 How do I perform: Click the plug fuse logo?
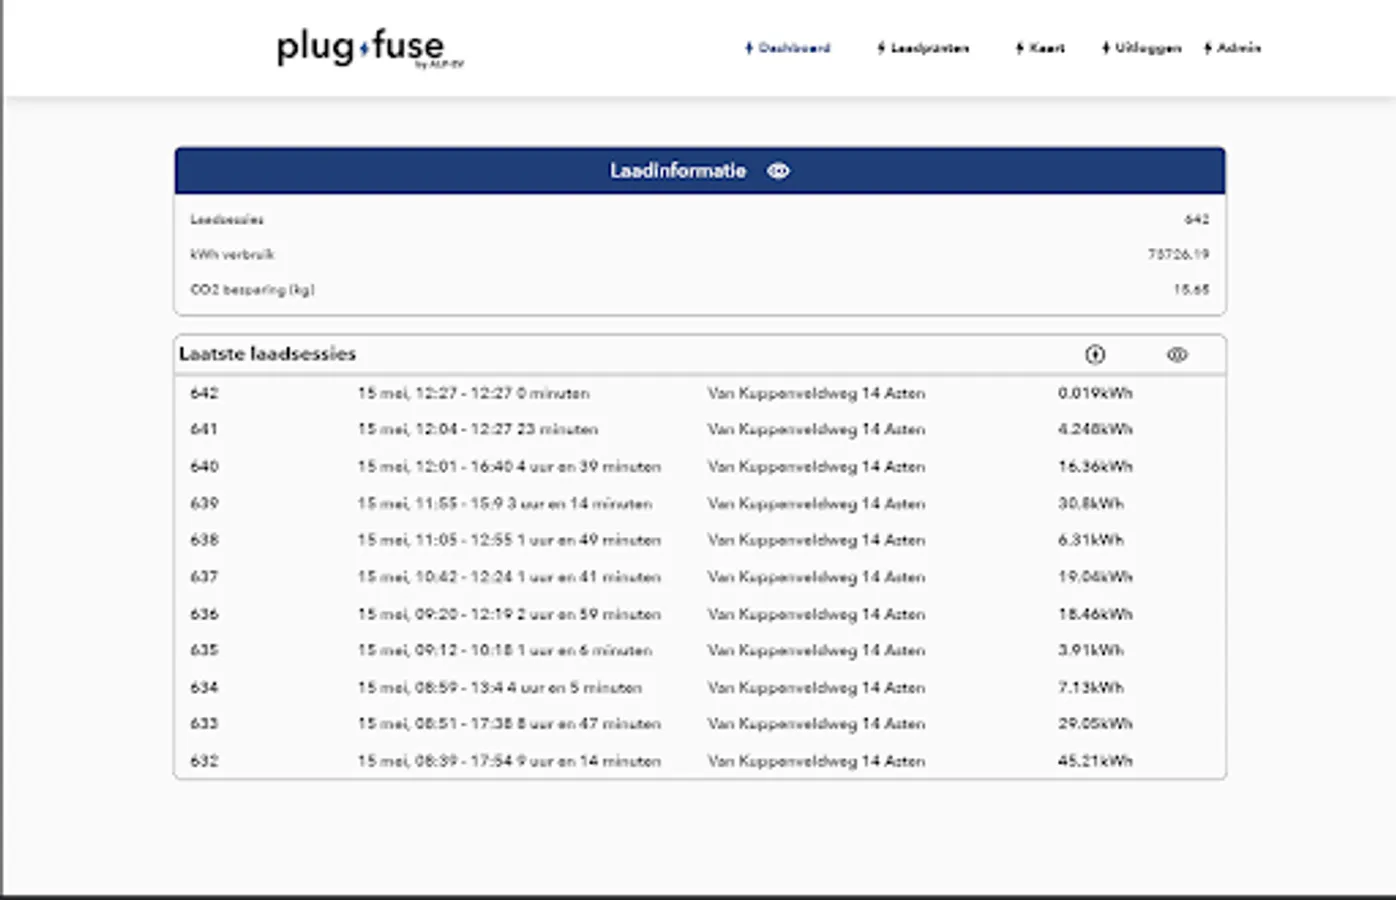point(370,48)
